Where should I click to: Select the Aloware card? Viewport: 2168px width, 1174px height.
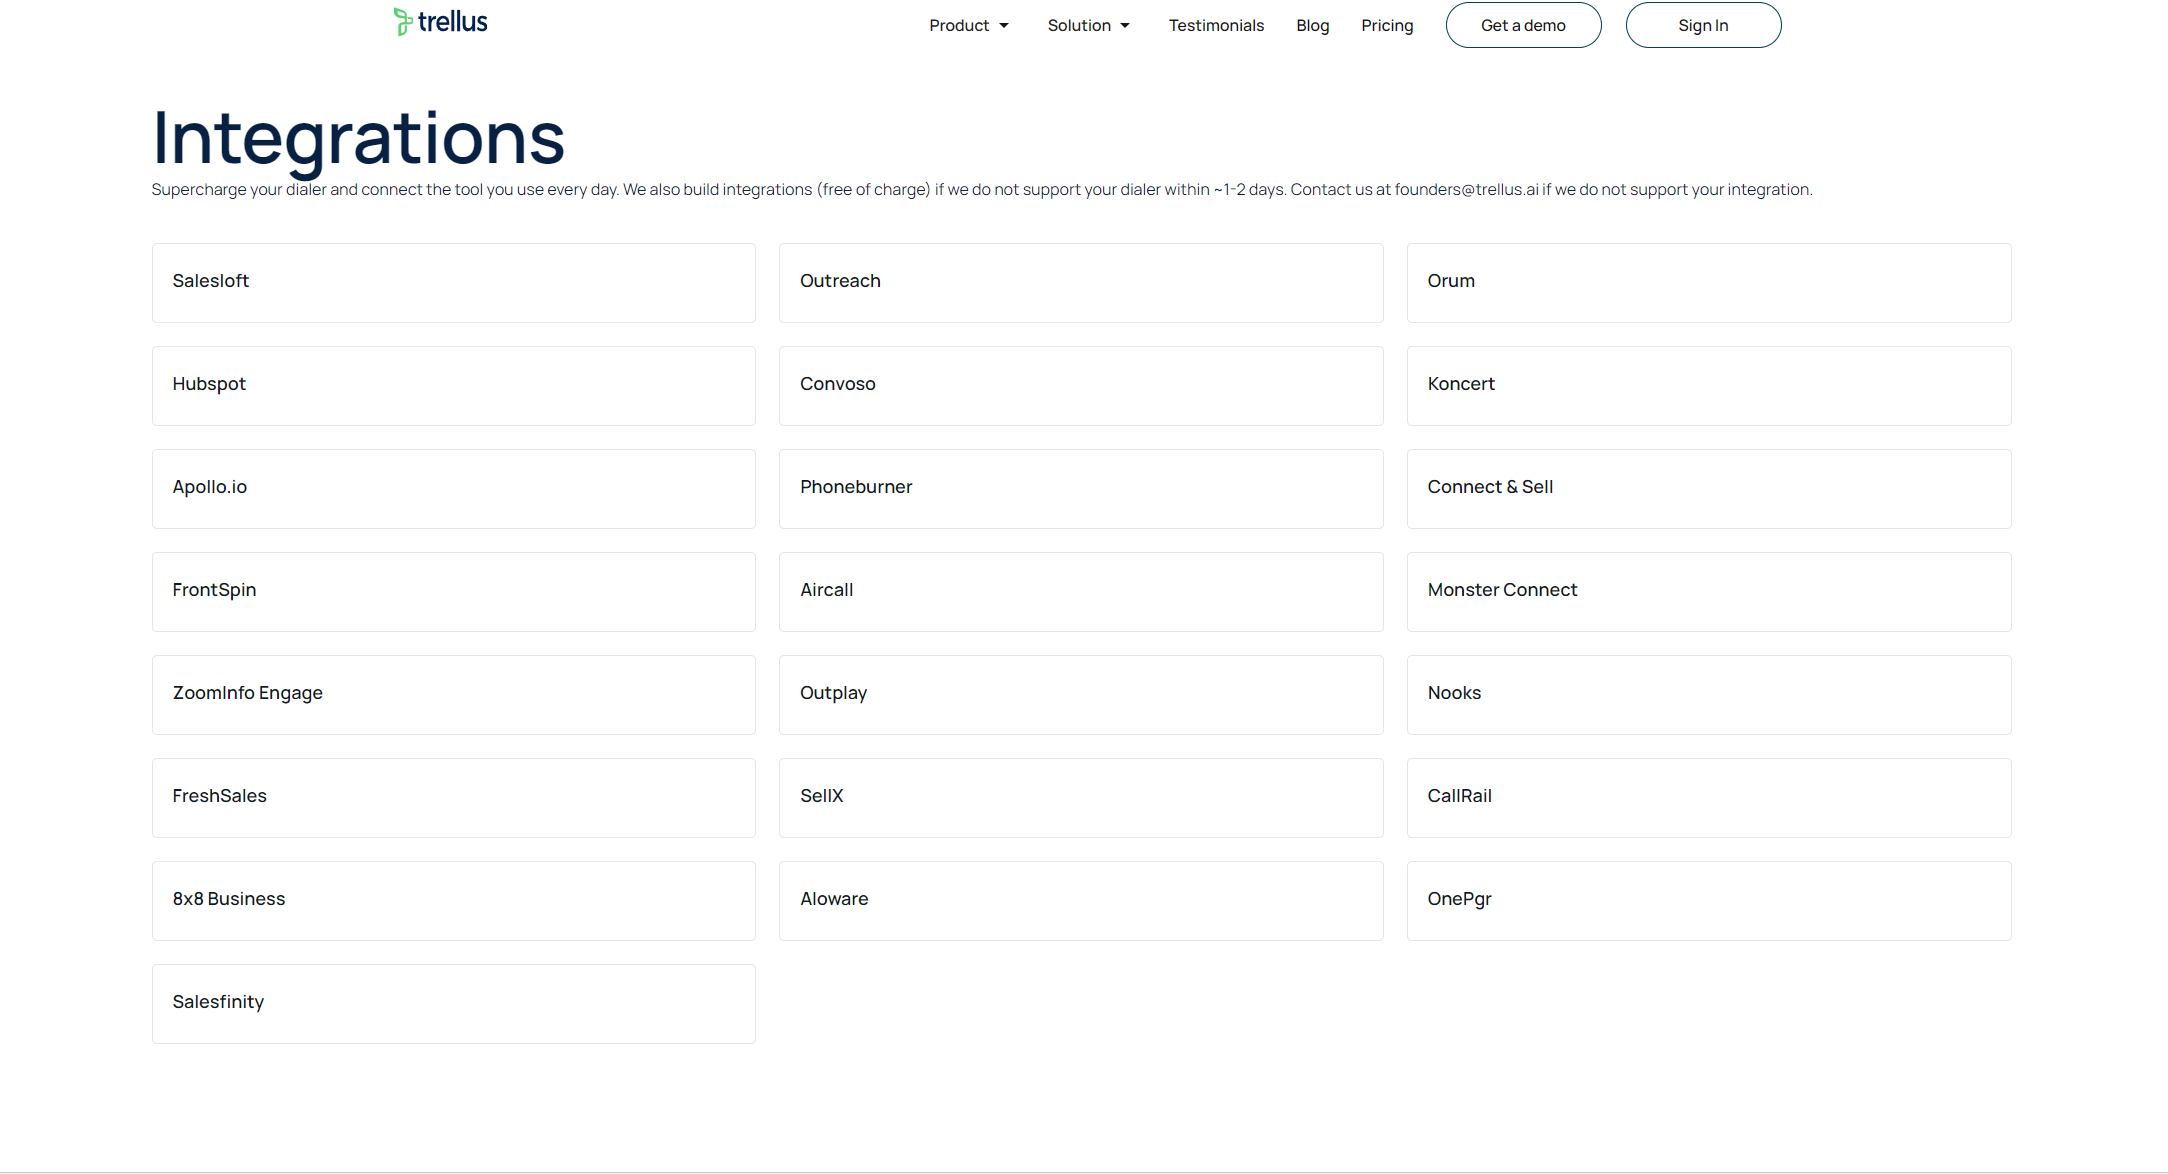tap(1081, 901)
